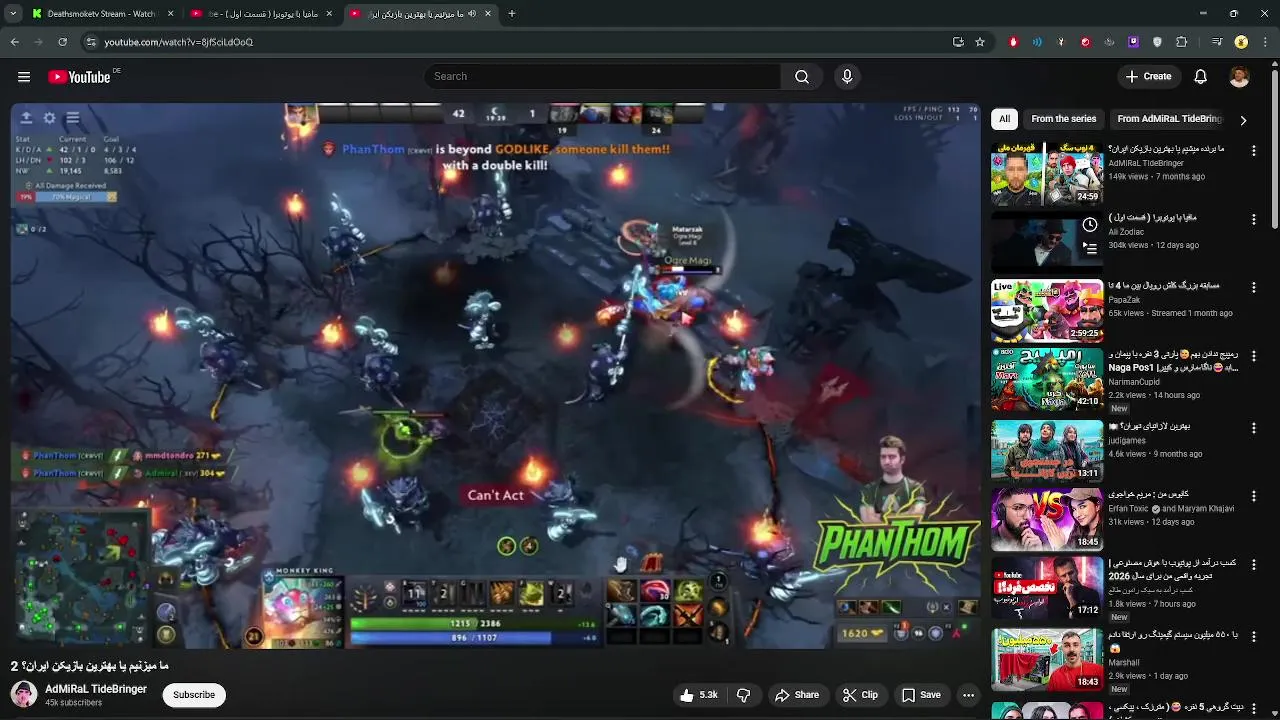The image size is (1280, 720).
Task: Open the 13:11 judigames video thumbnail
Action: click(x=1047, y=451)
